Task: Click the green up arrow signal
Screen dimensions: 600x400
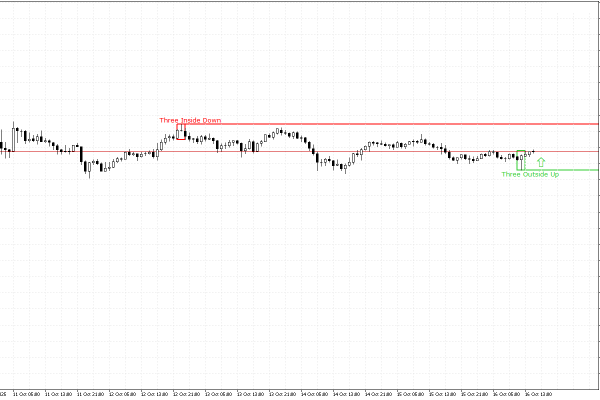Action: [541, 161]
